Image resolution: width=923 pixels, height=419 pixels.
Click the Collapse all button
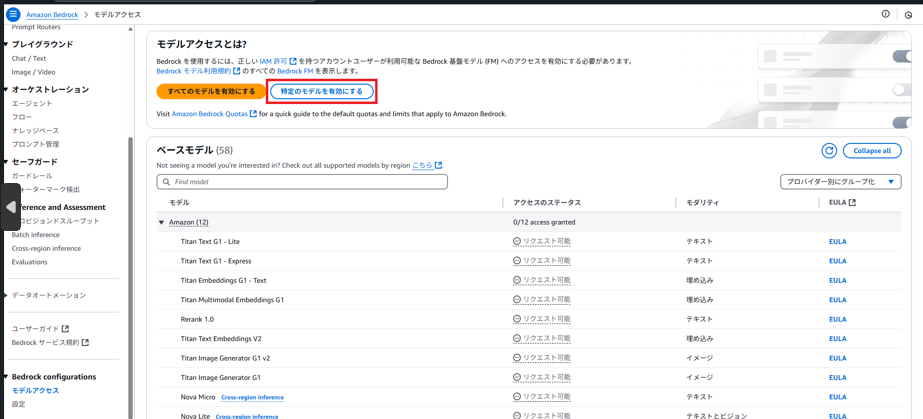coord(872,151)
